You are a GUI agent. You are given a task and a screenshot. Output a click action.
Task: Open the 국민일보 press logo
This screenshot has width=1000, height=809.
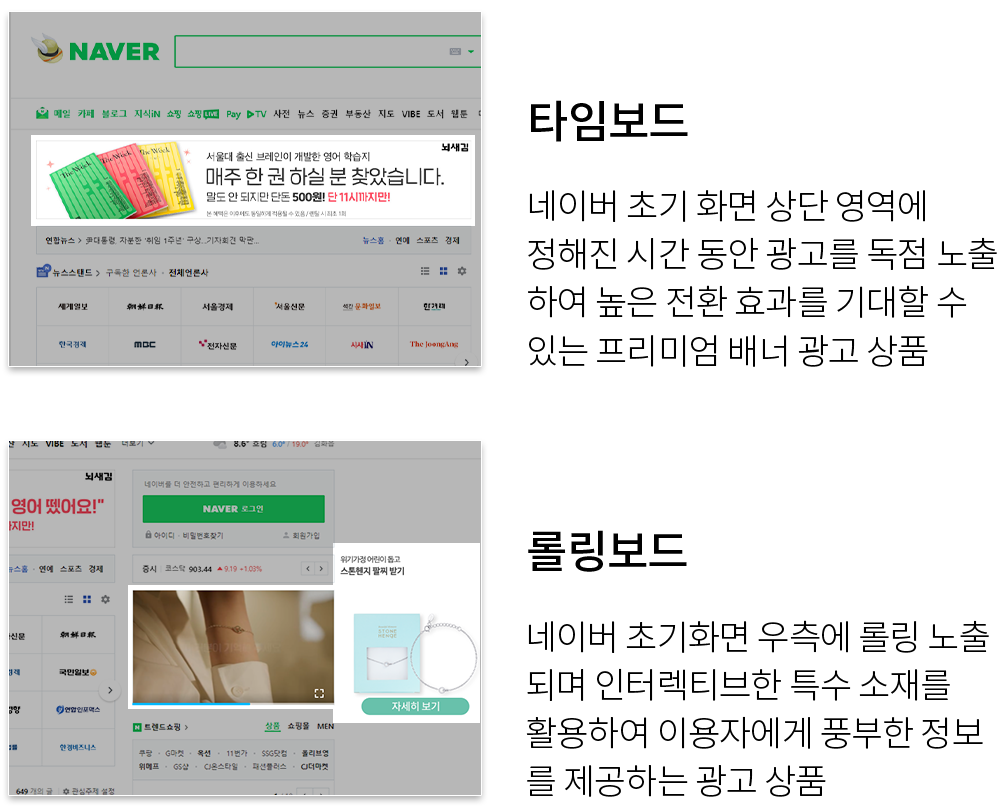pyautogui.click(x=78, y=673)
